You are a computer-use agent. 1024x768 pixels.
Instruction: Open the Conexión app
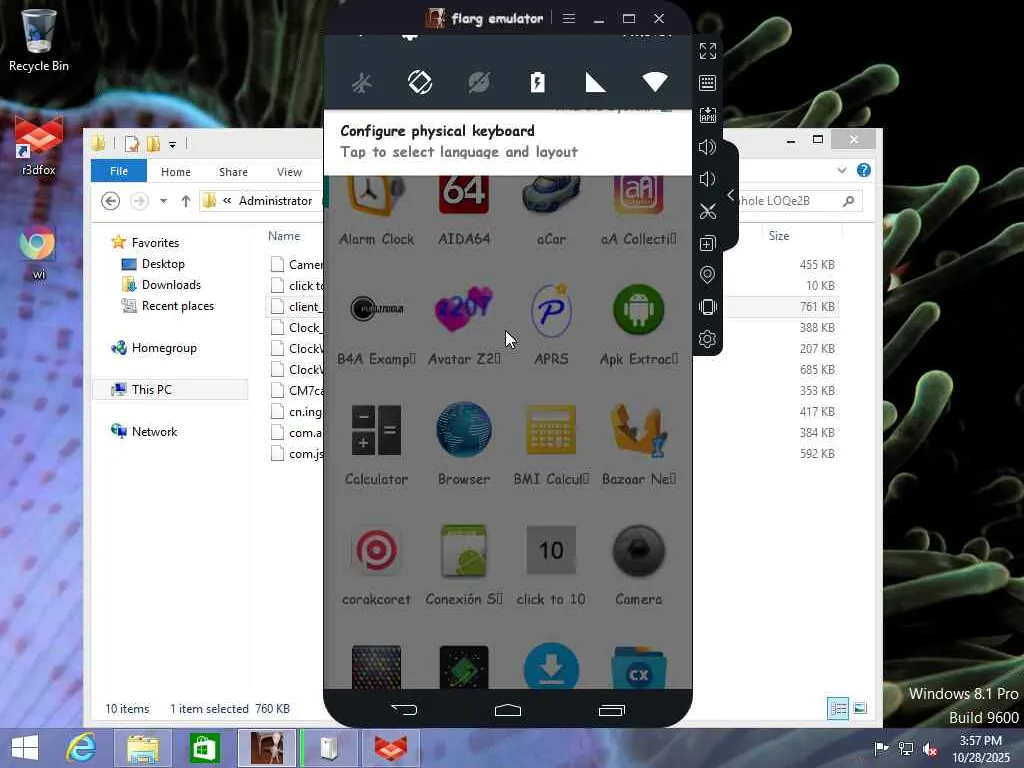464,565
